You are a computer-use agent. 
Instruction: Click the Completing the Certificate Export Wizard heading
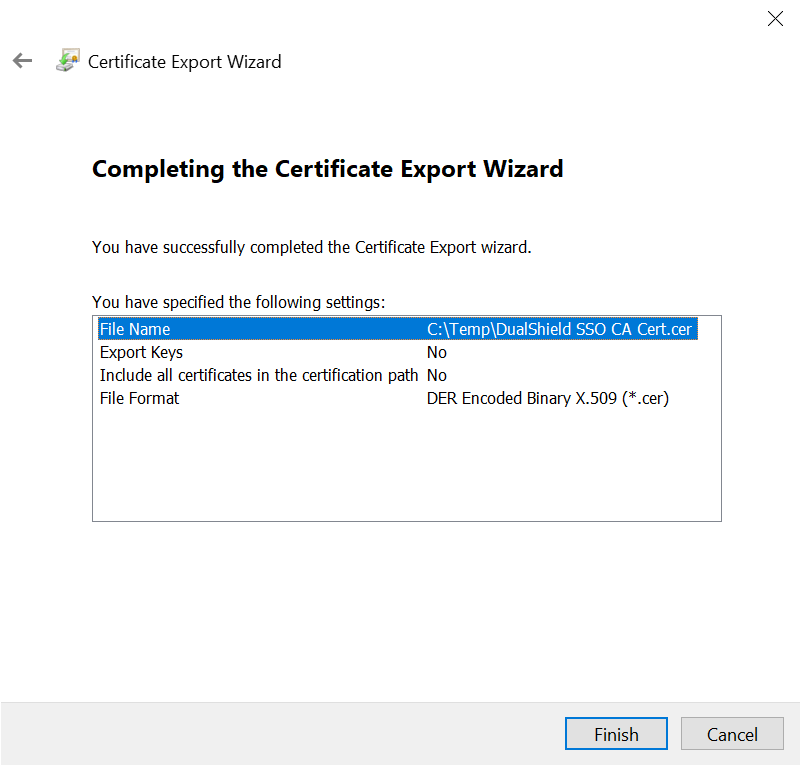[327, 169]
